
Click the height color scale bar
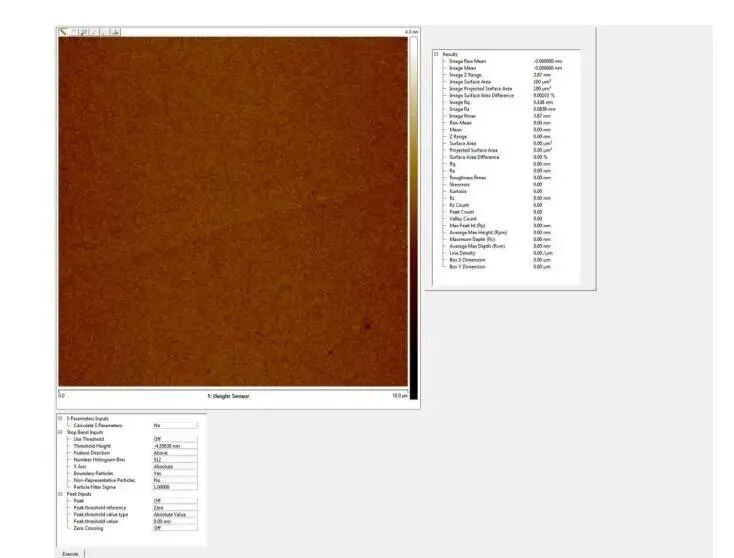point(413,210)
